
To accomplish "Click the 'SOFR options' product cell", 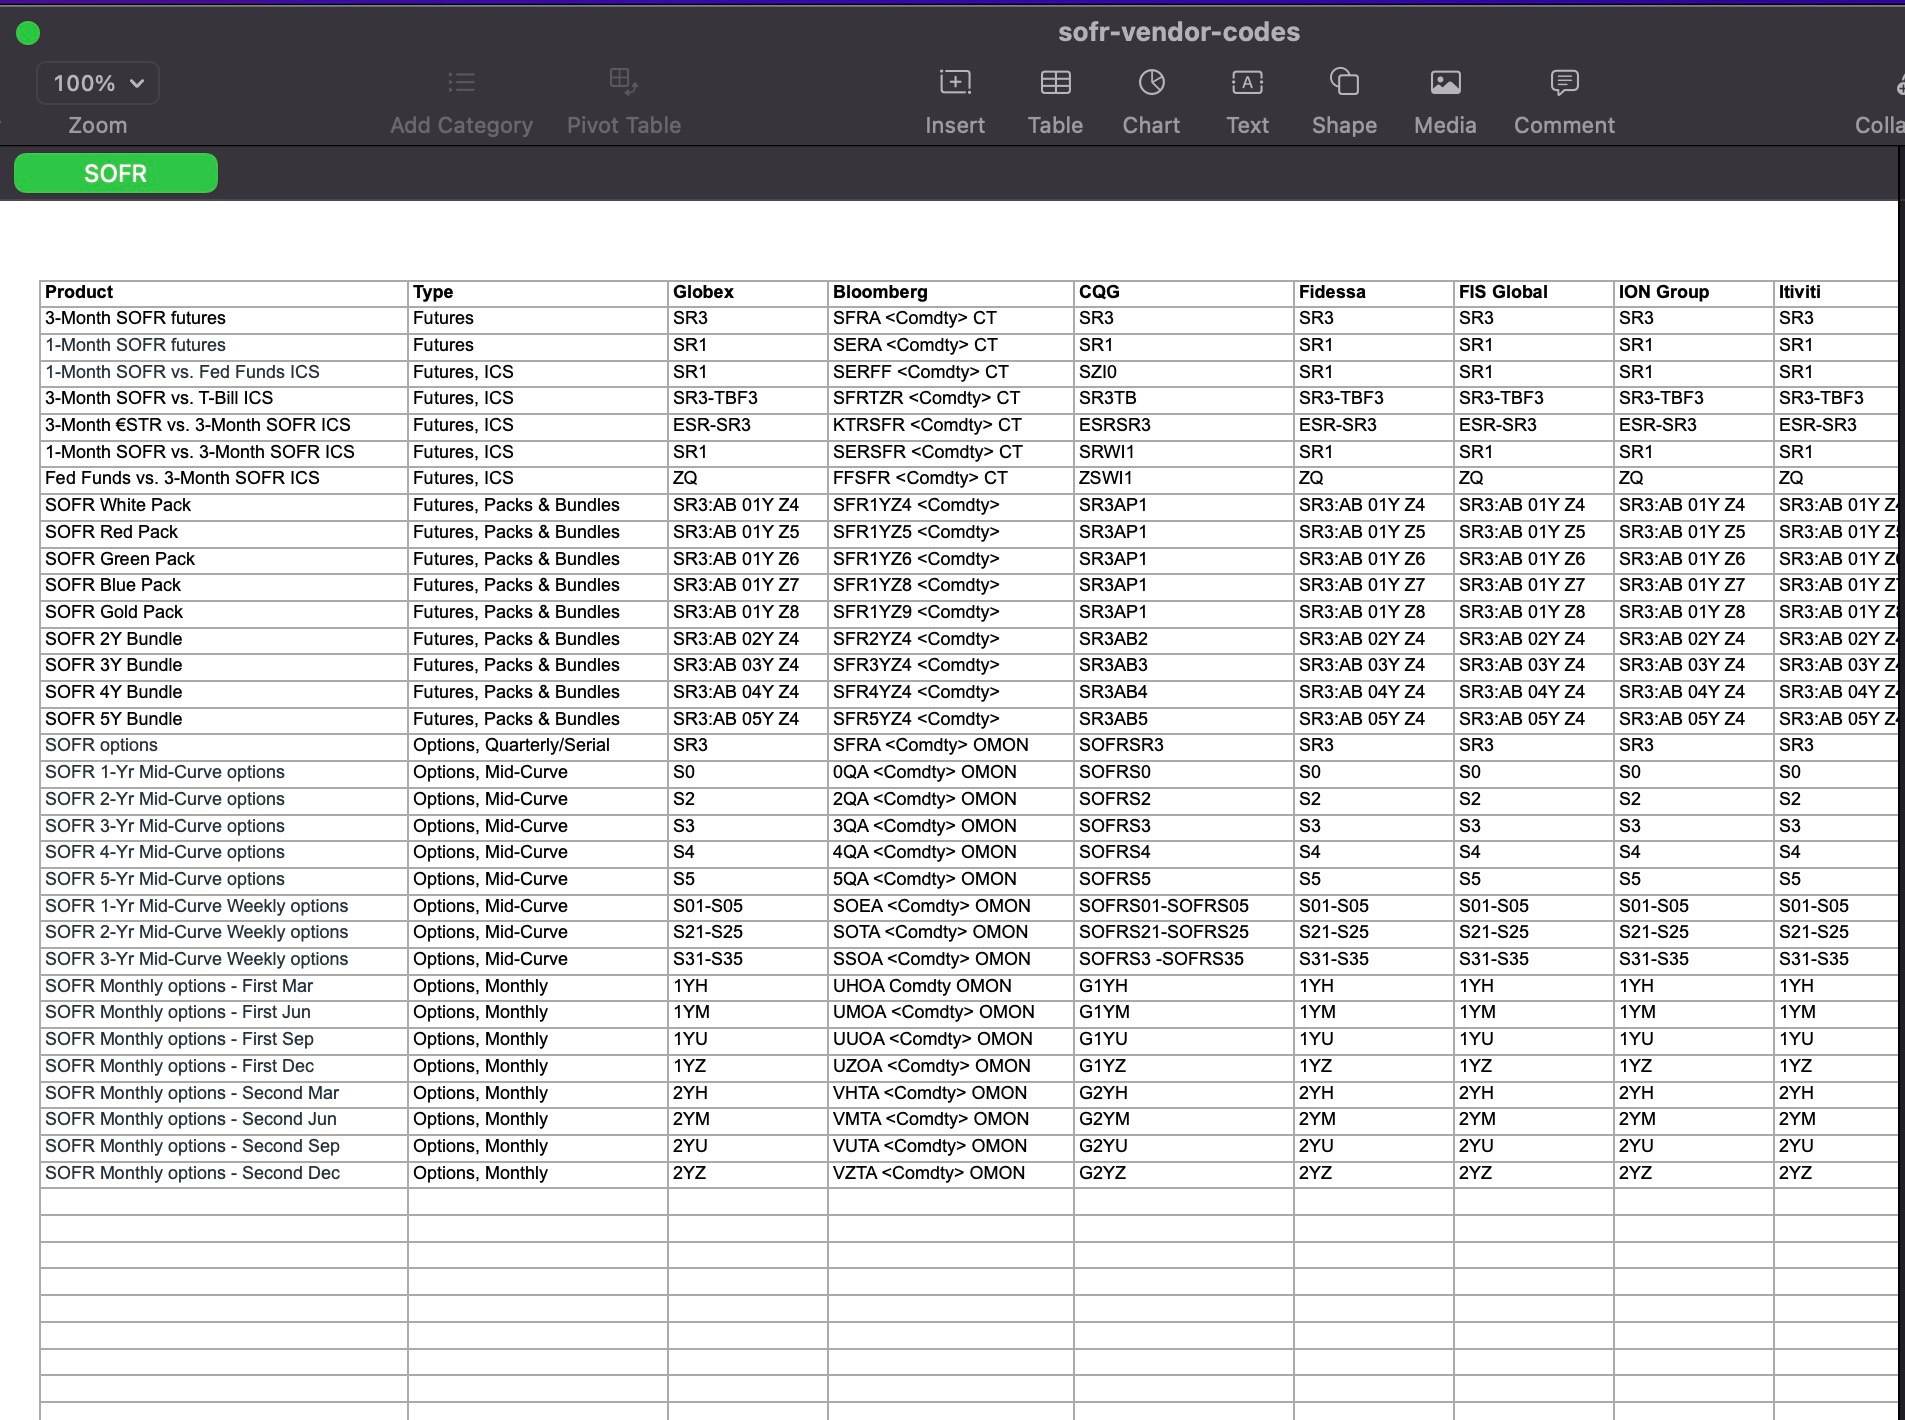I will point(224,745).
